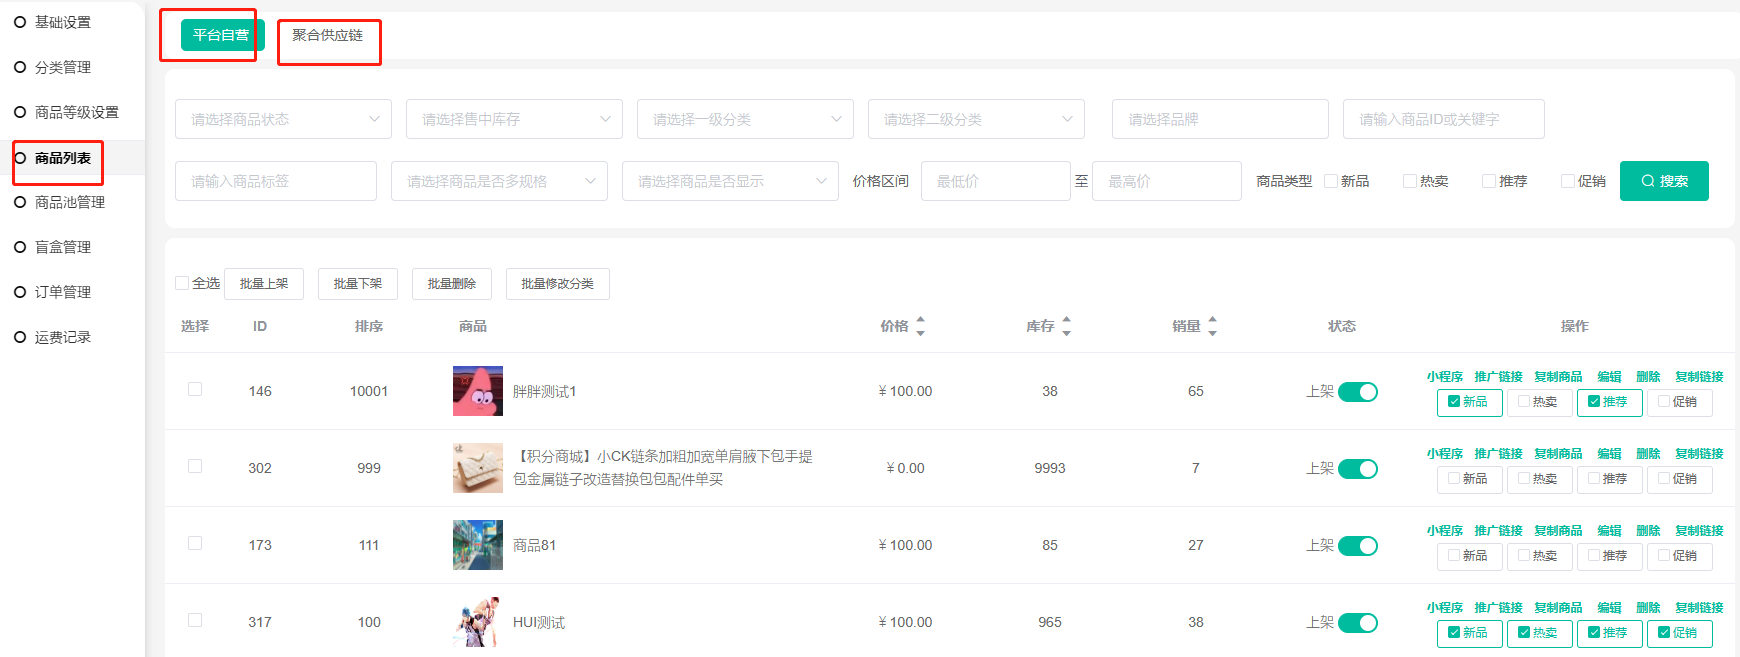Expand the 请选择商品是否显示 dropdown

tap(730, 181)
